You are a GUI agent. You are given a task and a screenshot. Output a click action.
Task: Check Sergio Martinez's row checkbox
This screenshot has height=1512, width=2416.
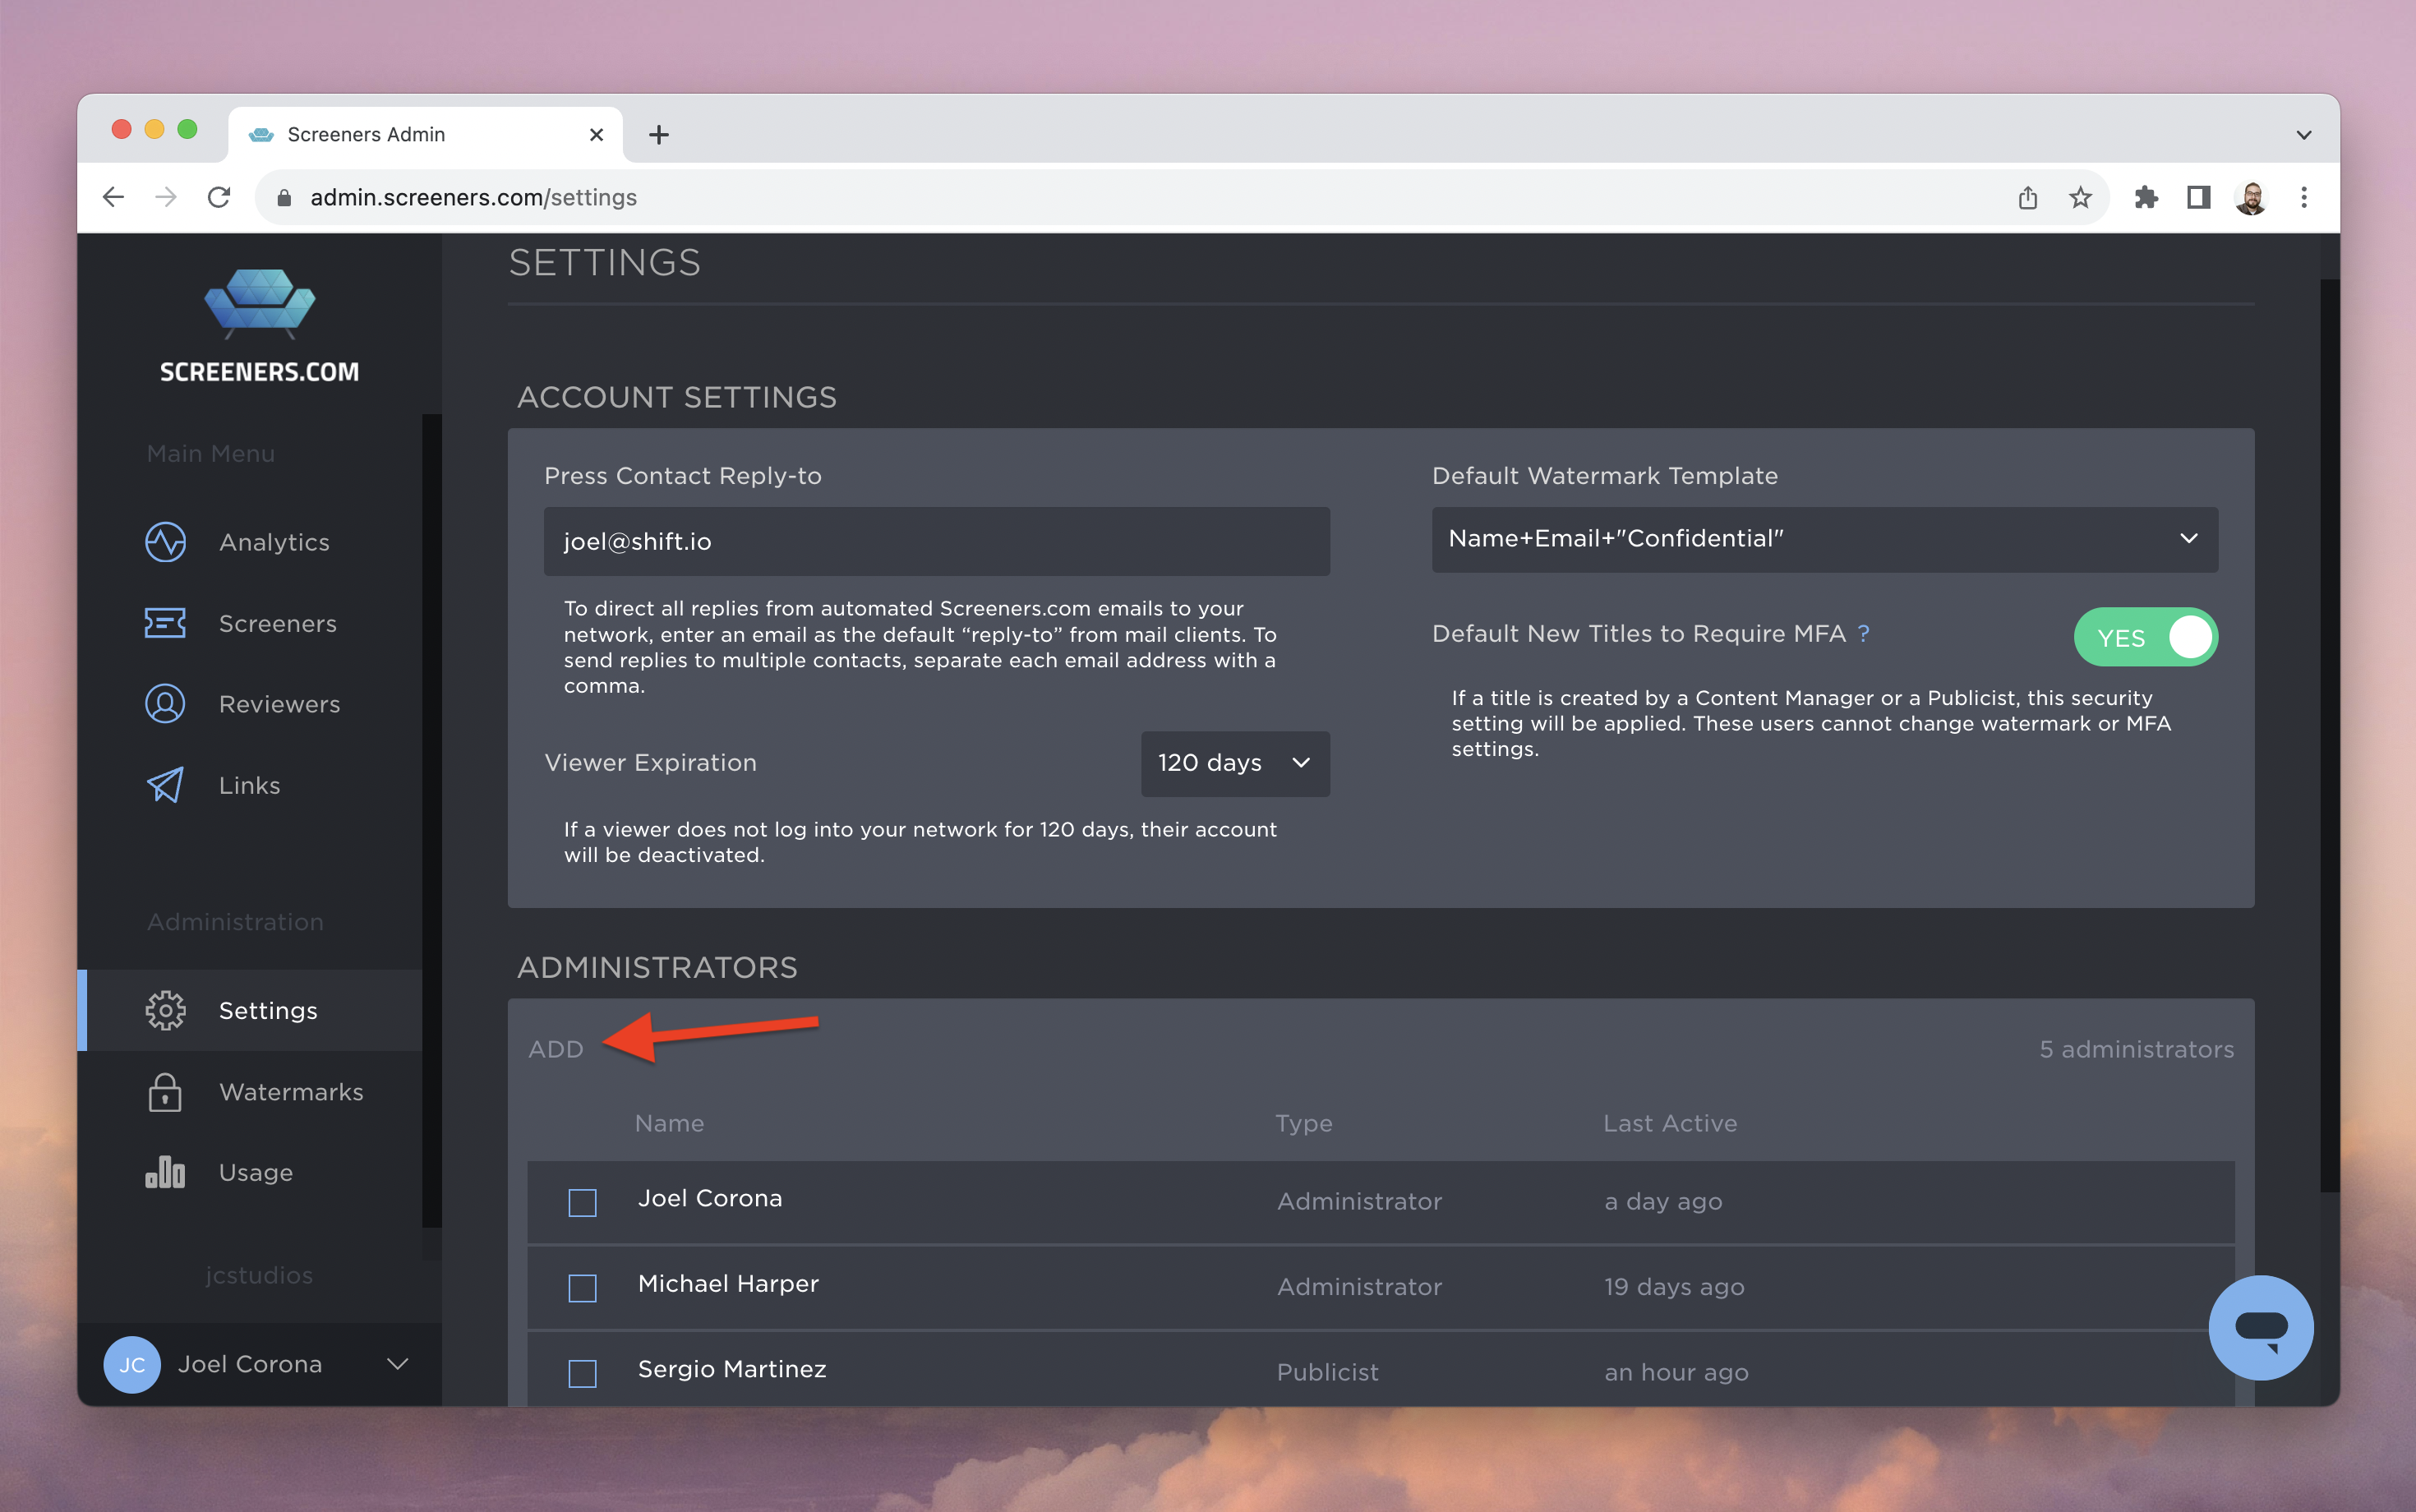tap(582, 1373)
